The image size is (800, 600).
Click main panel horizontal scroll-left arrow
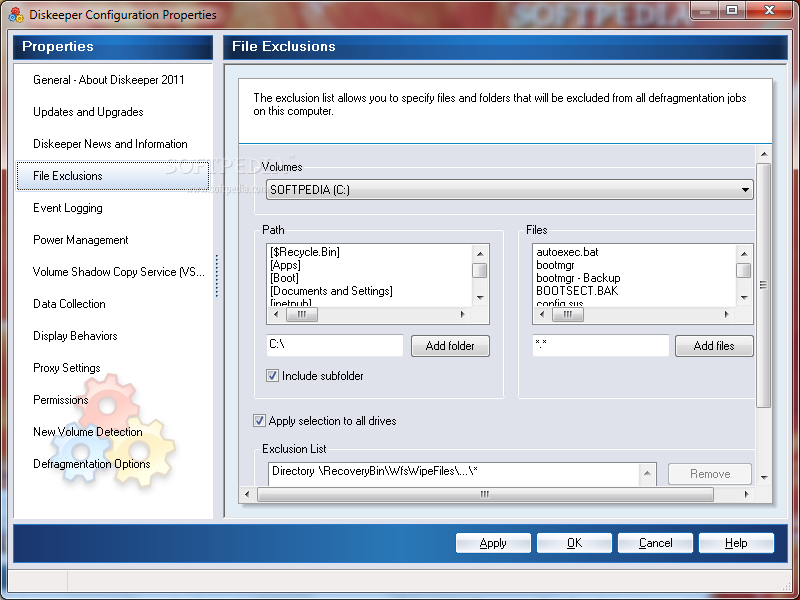247,494
